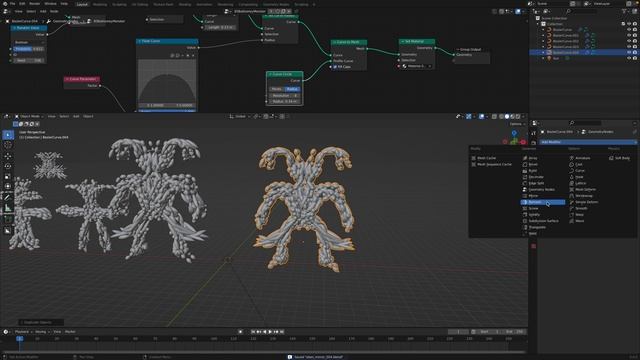This screenshot has height=360, width=640.
Task: Click the BezierCurve.001 curve icon in outliner
Action: [549, 36]
